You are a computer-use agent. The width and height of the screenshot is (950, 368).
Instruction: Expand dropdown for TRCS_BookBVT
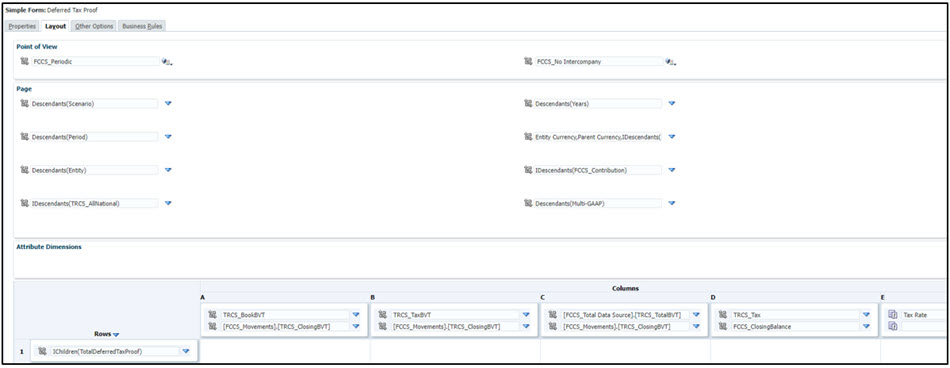(x=356, y=315)
